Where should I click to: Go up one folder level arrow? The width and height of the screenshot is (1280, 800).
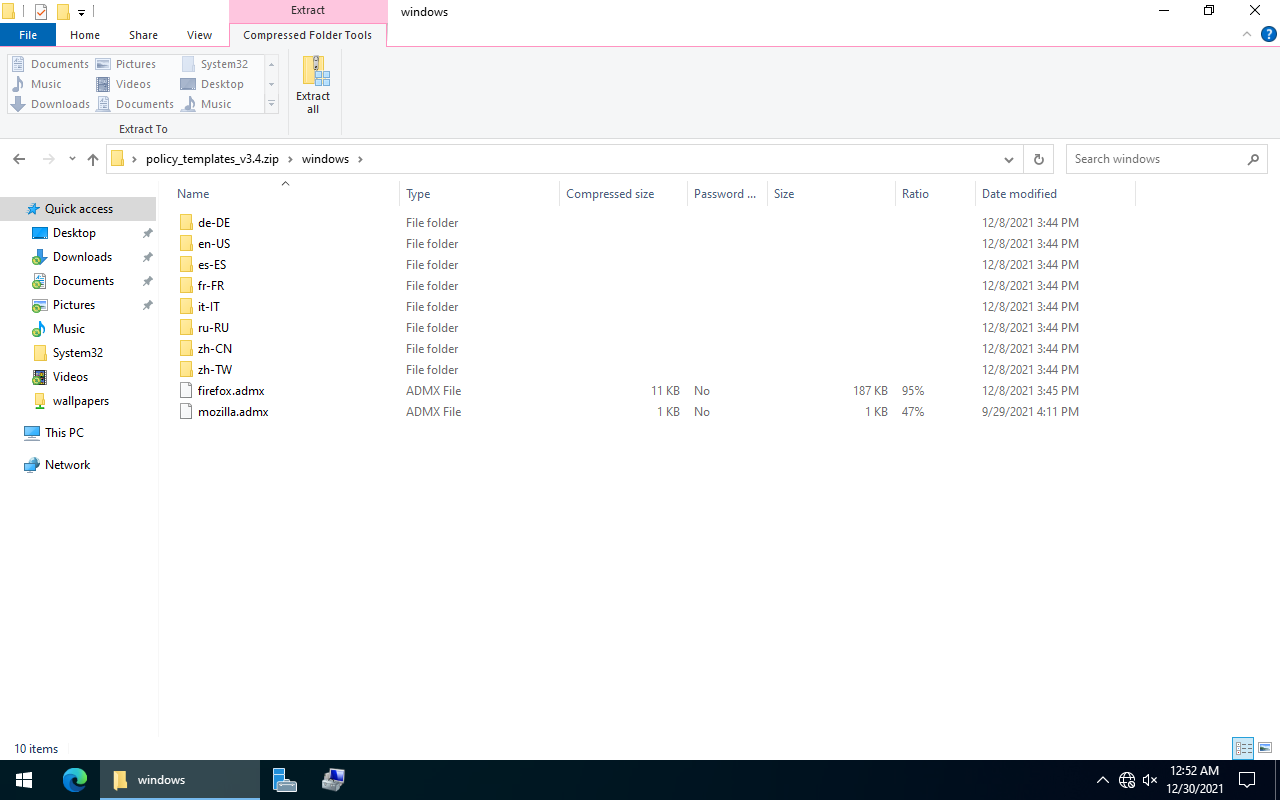click(93, 159)
